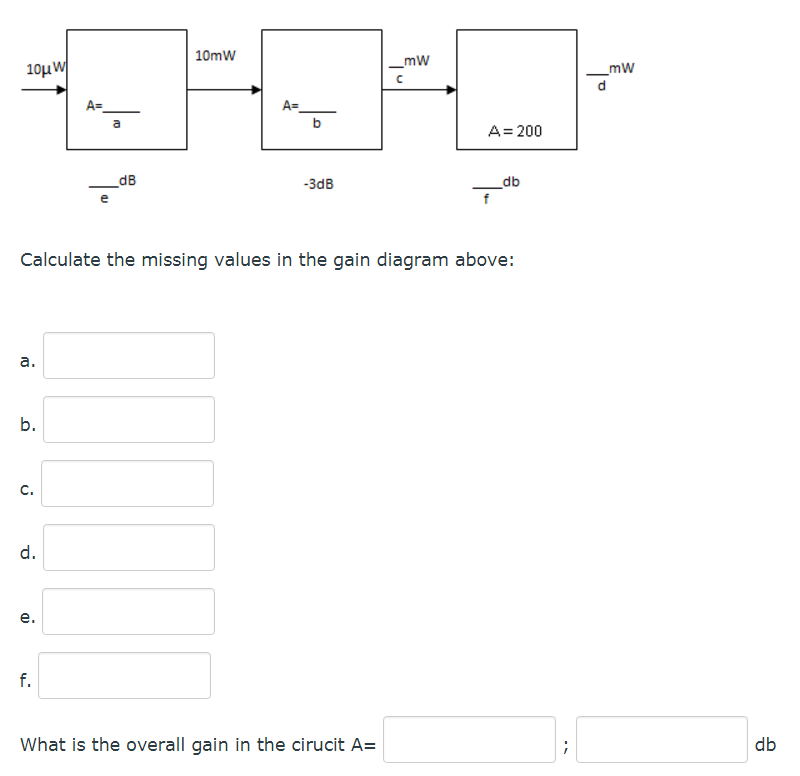Click the blank f db label
This screenshot has height=776, width=800.
[496, 190]
